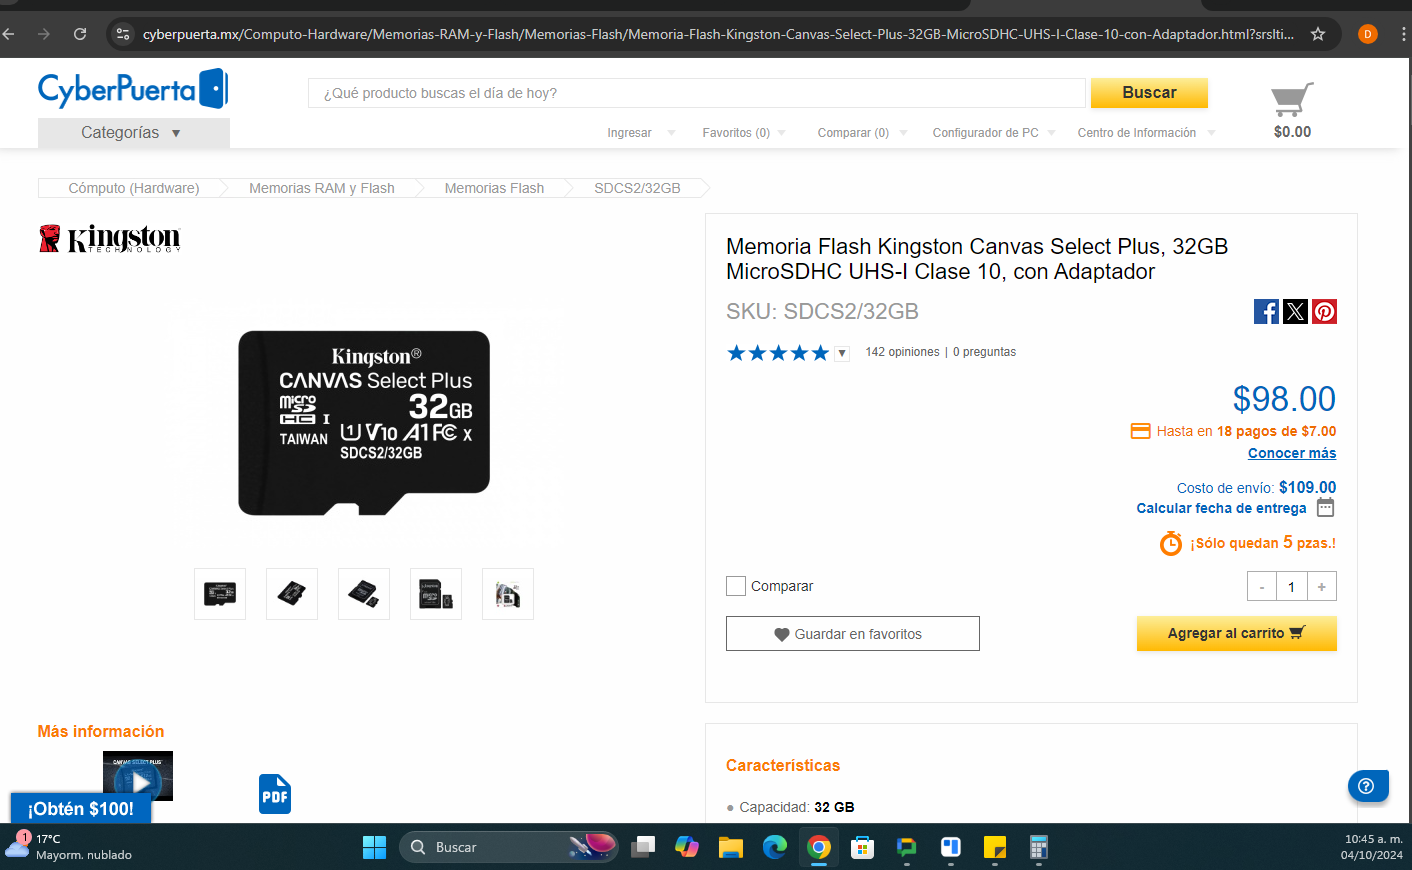Select second product thumbnail image
The width and height of the screenshot is (1412, 870).
coord(292,594)
